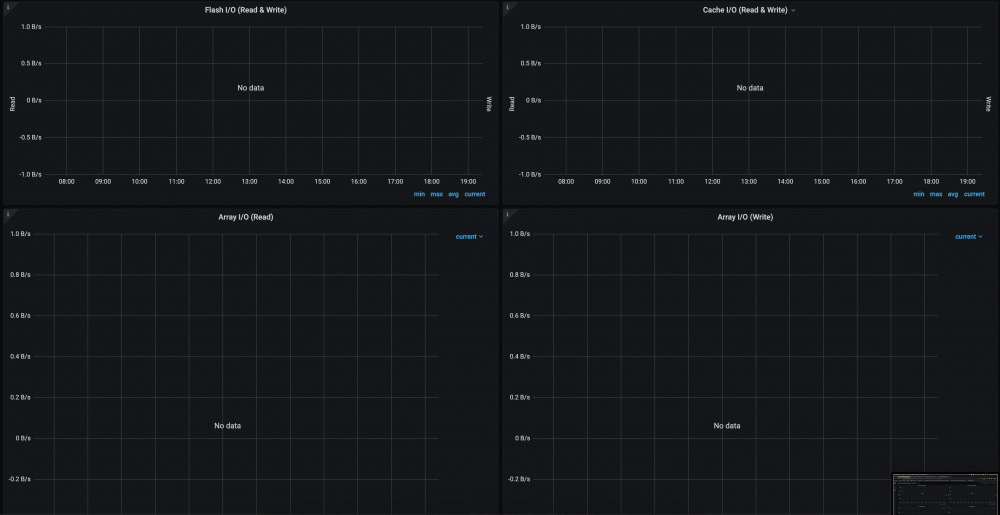Toggle current sort in Array I/O (Read) legend
1000x515 pixels.
click(469, 236)
